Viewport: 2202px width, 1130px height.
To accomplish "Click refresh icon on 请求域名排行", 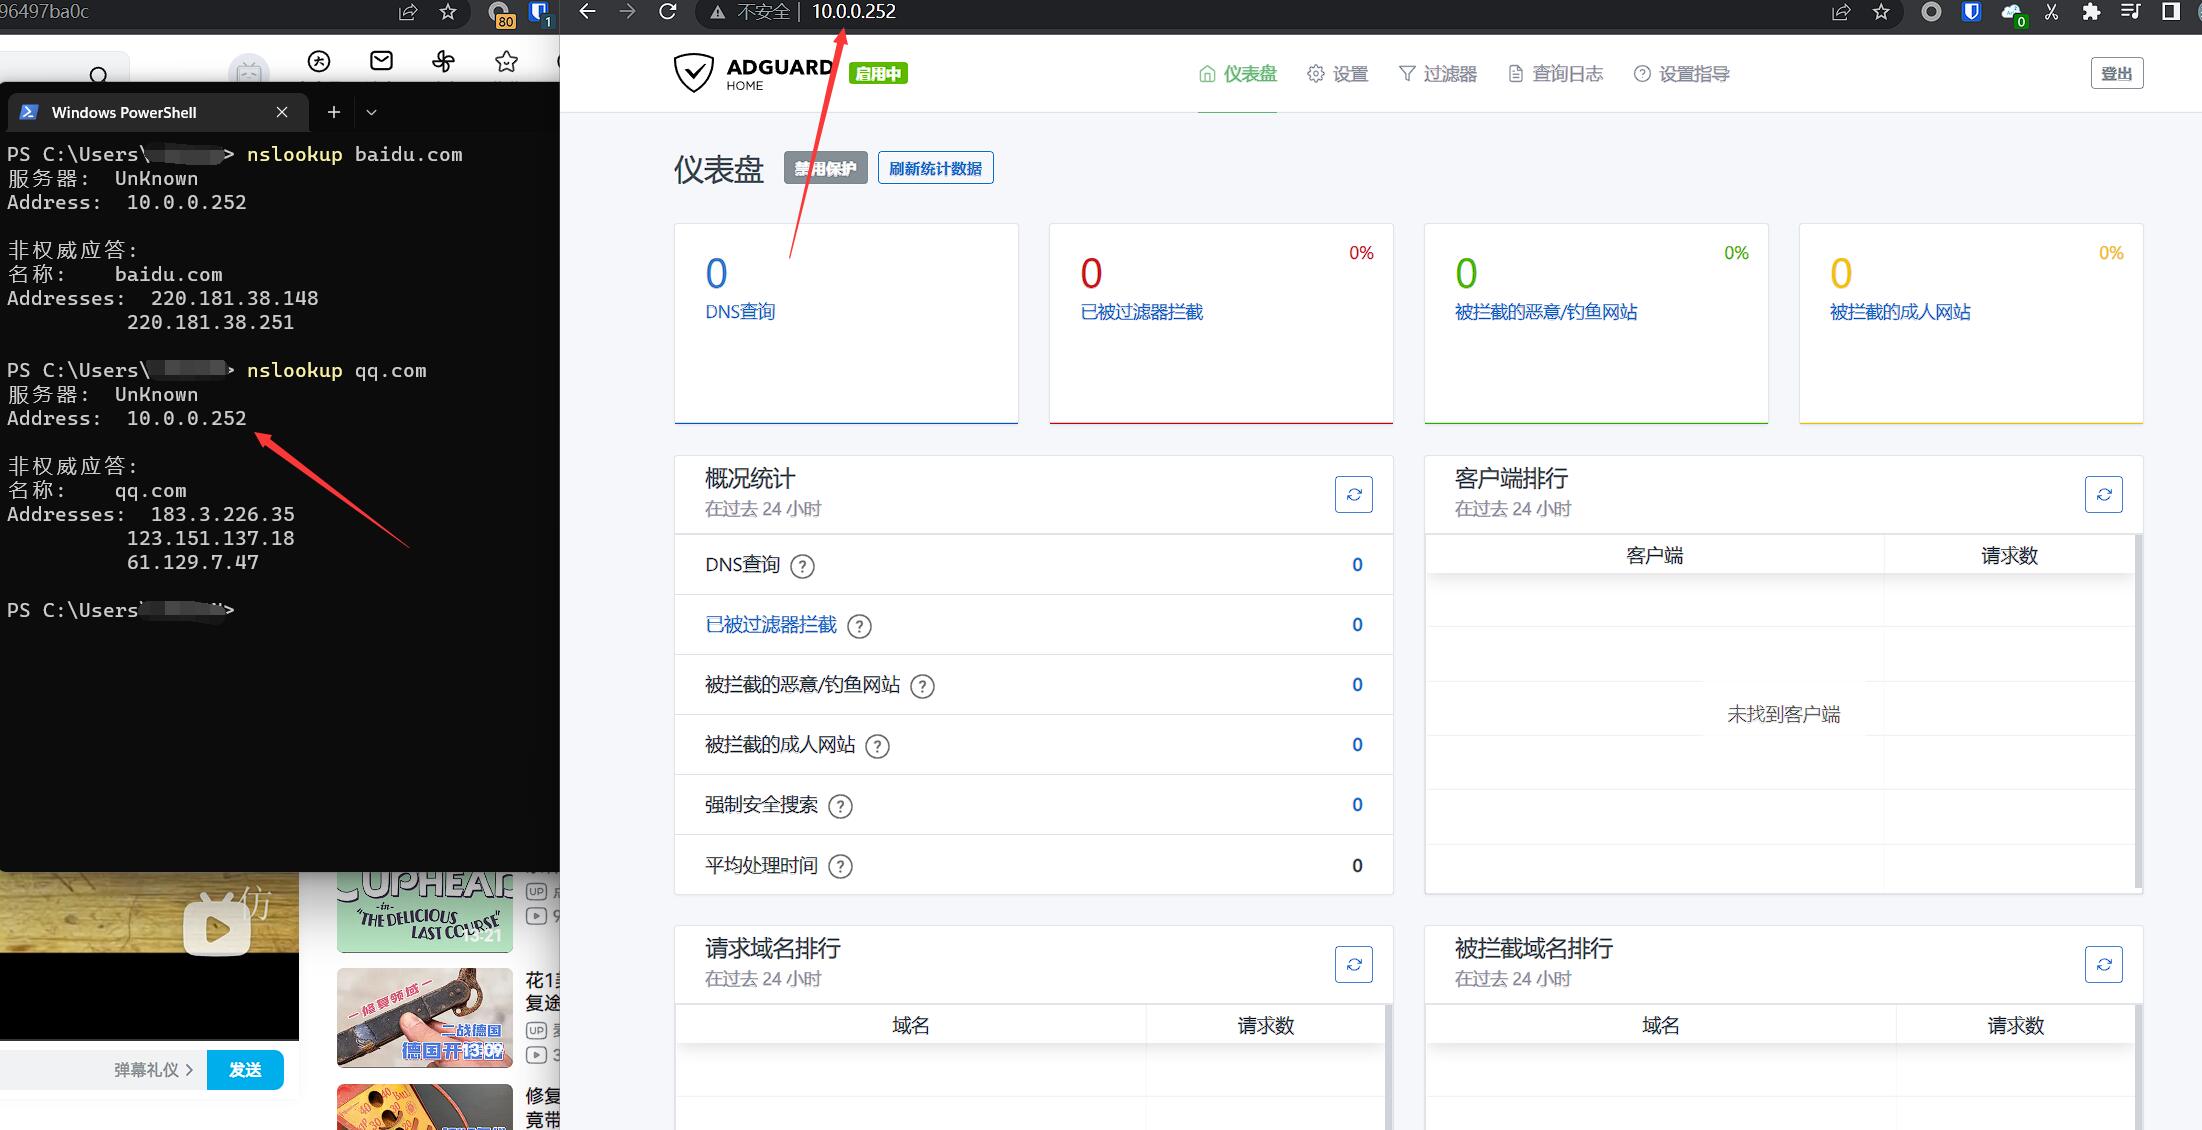I will 1353,964.
